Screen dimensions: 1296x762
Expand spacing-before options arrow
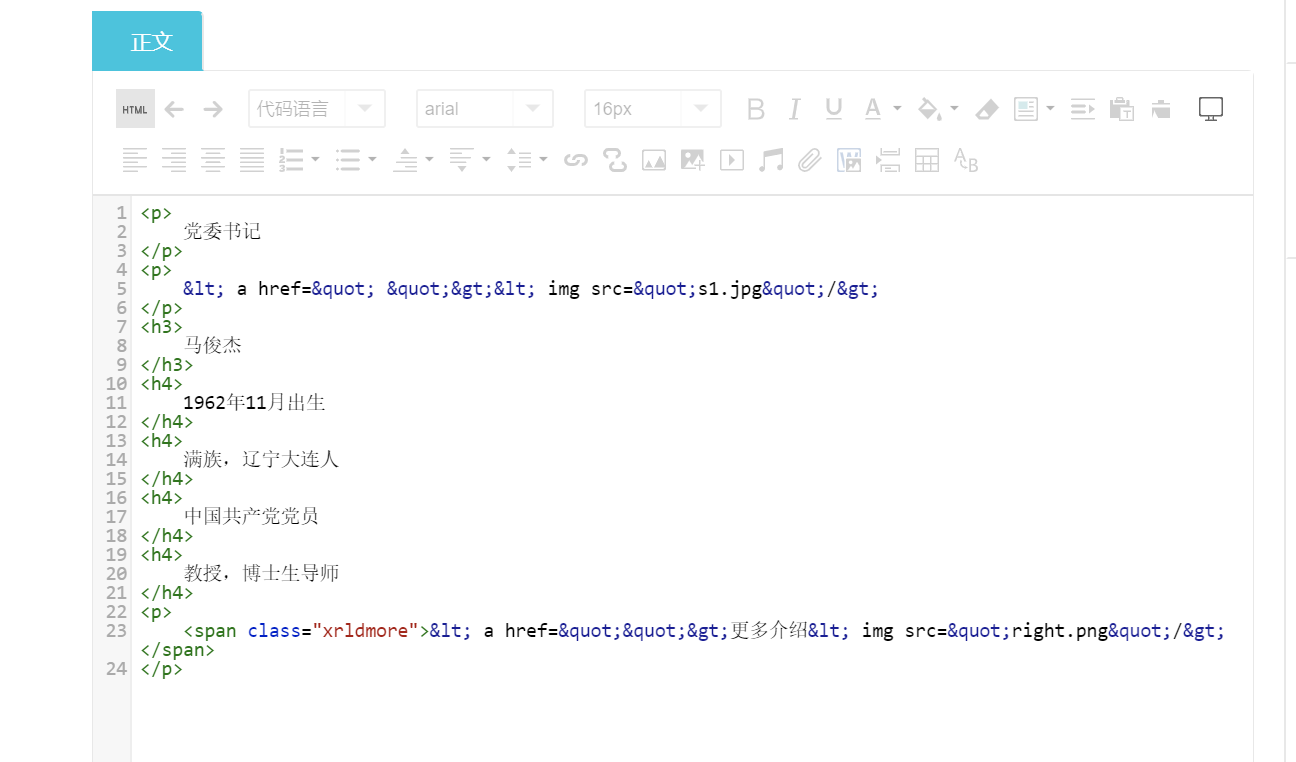click(x=430, y=158)
